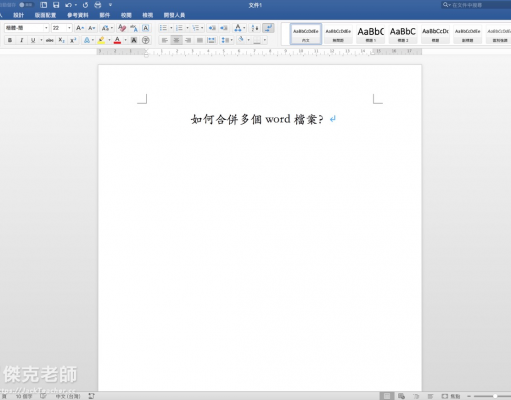Click the Print icon in title bar

pos(98,5)
